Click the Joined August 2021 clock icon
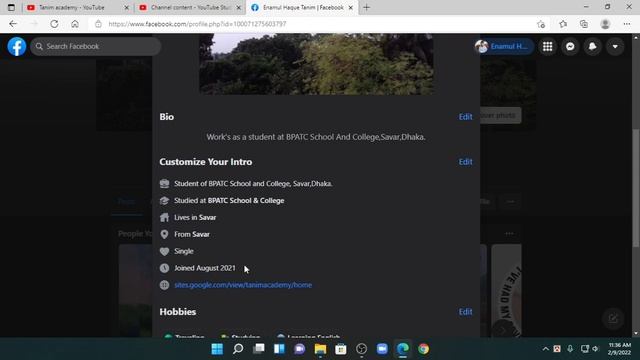The image size is (640, 360). point(164,268)
